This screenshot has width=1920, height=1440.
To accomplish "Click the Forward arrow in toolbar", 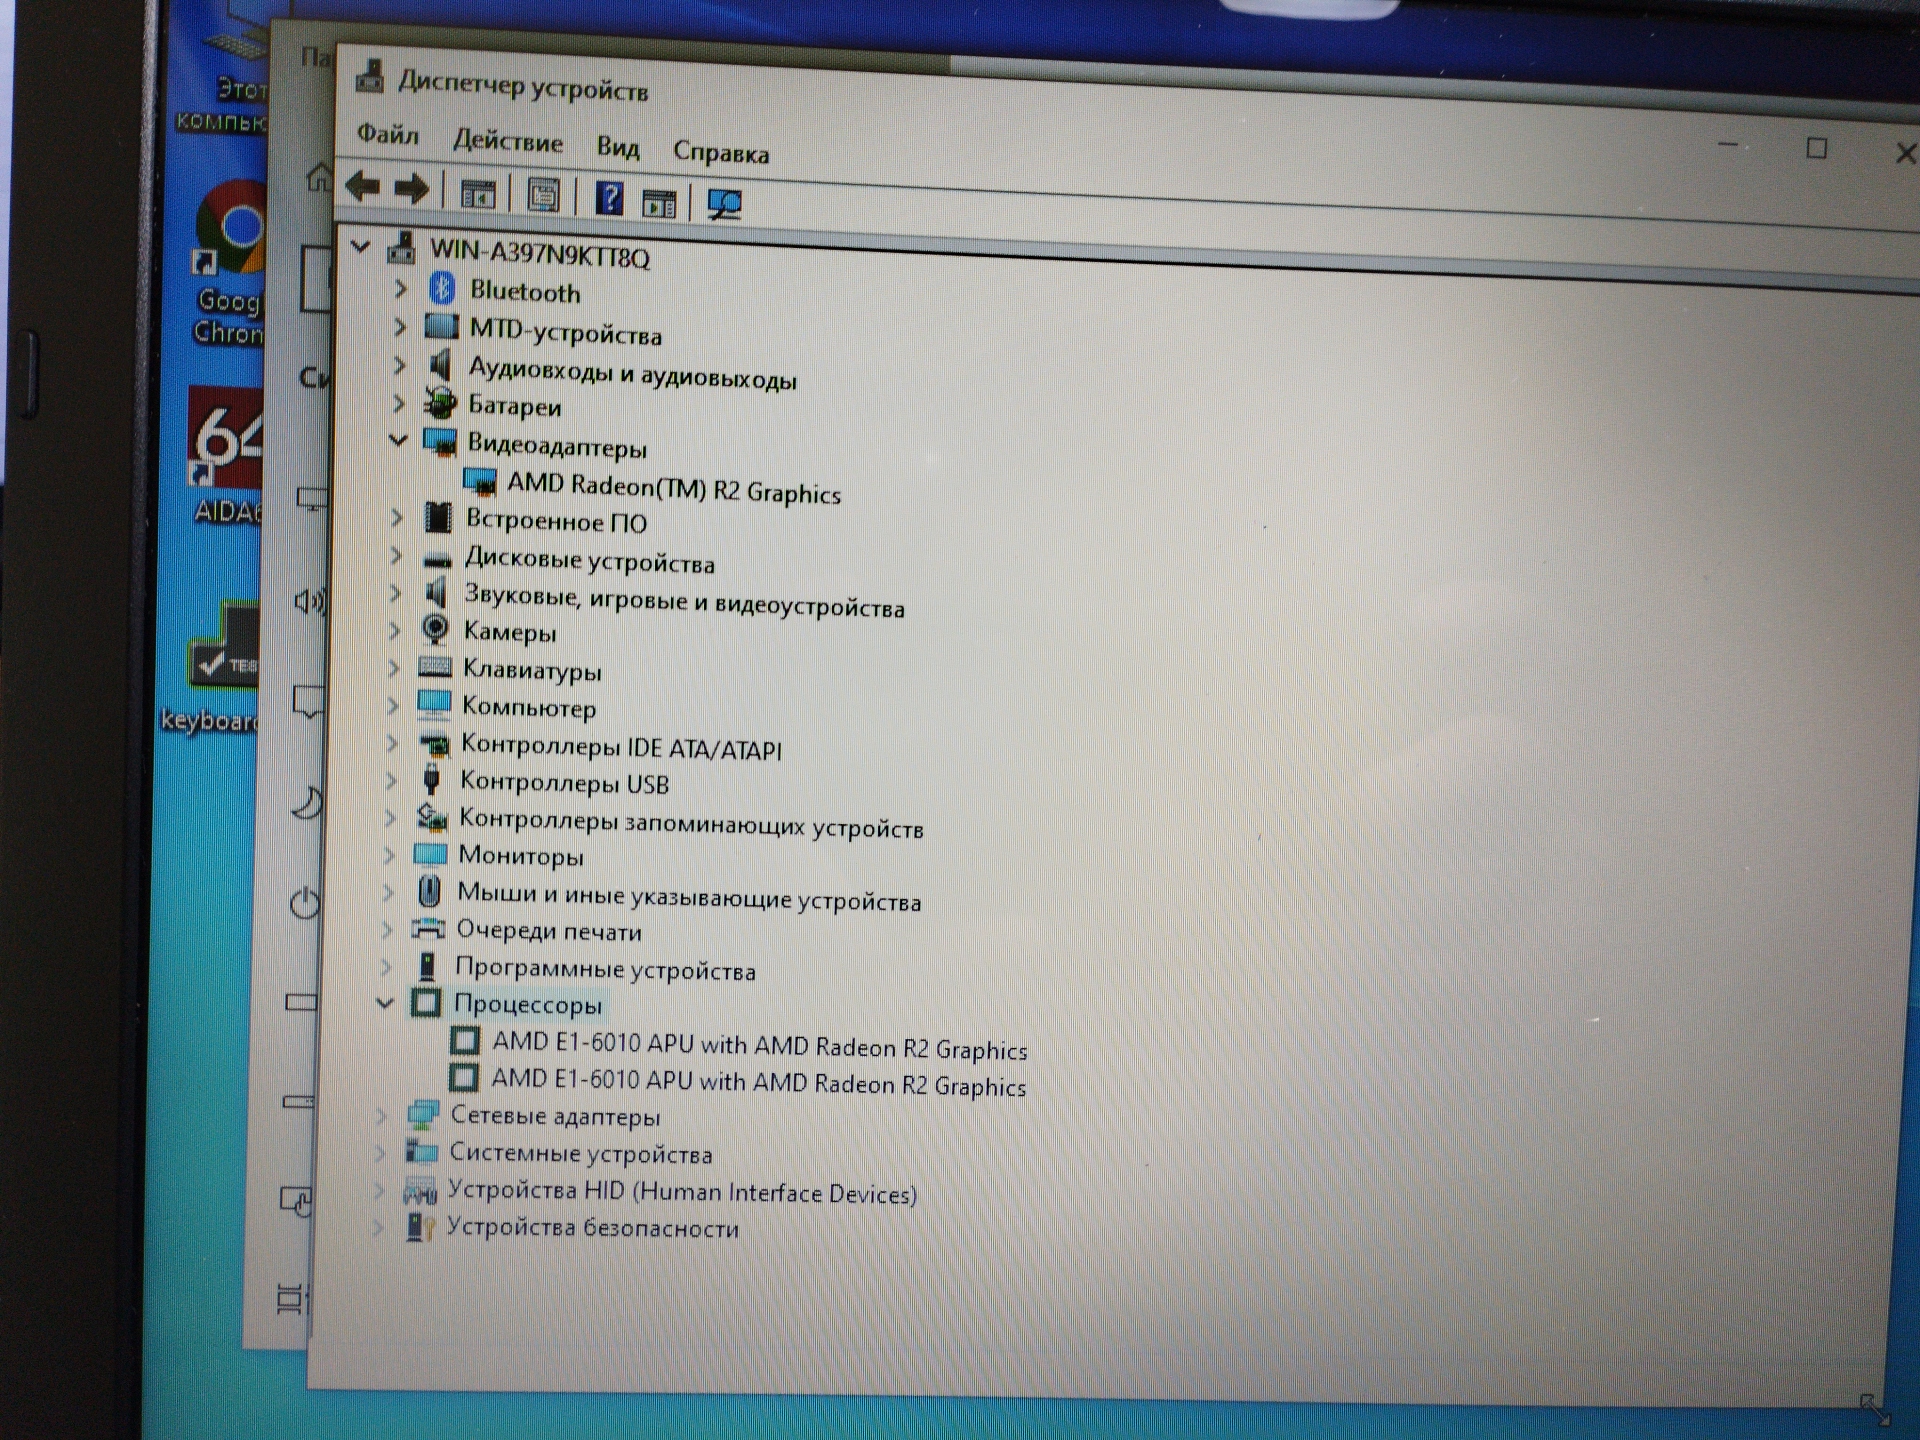I will point(411,189).
